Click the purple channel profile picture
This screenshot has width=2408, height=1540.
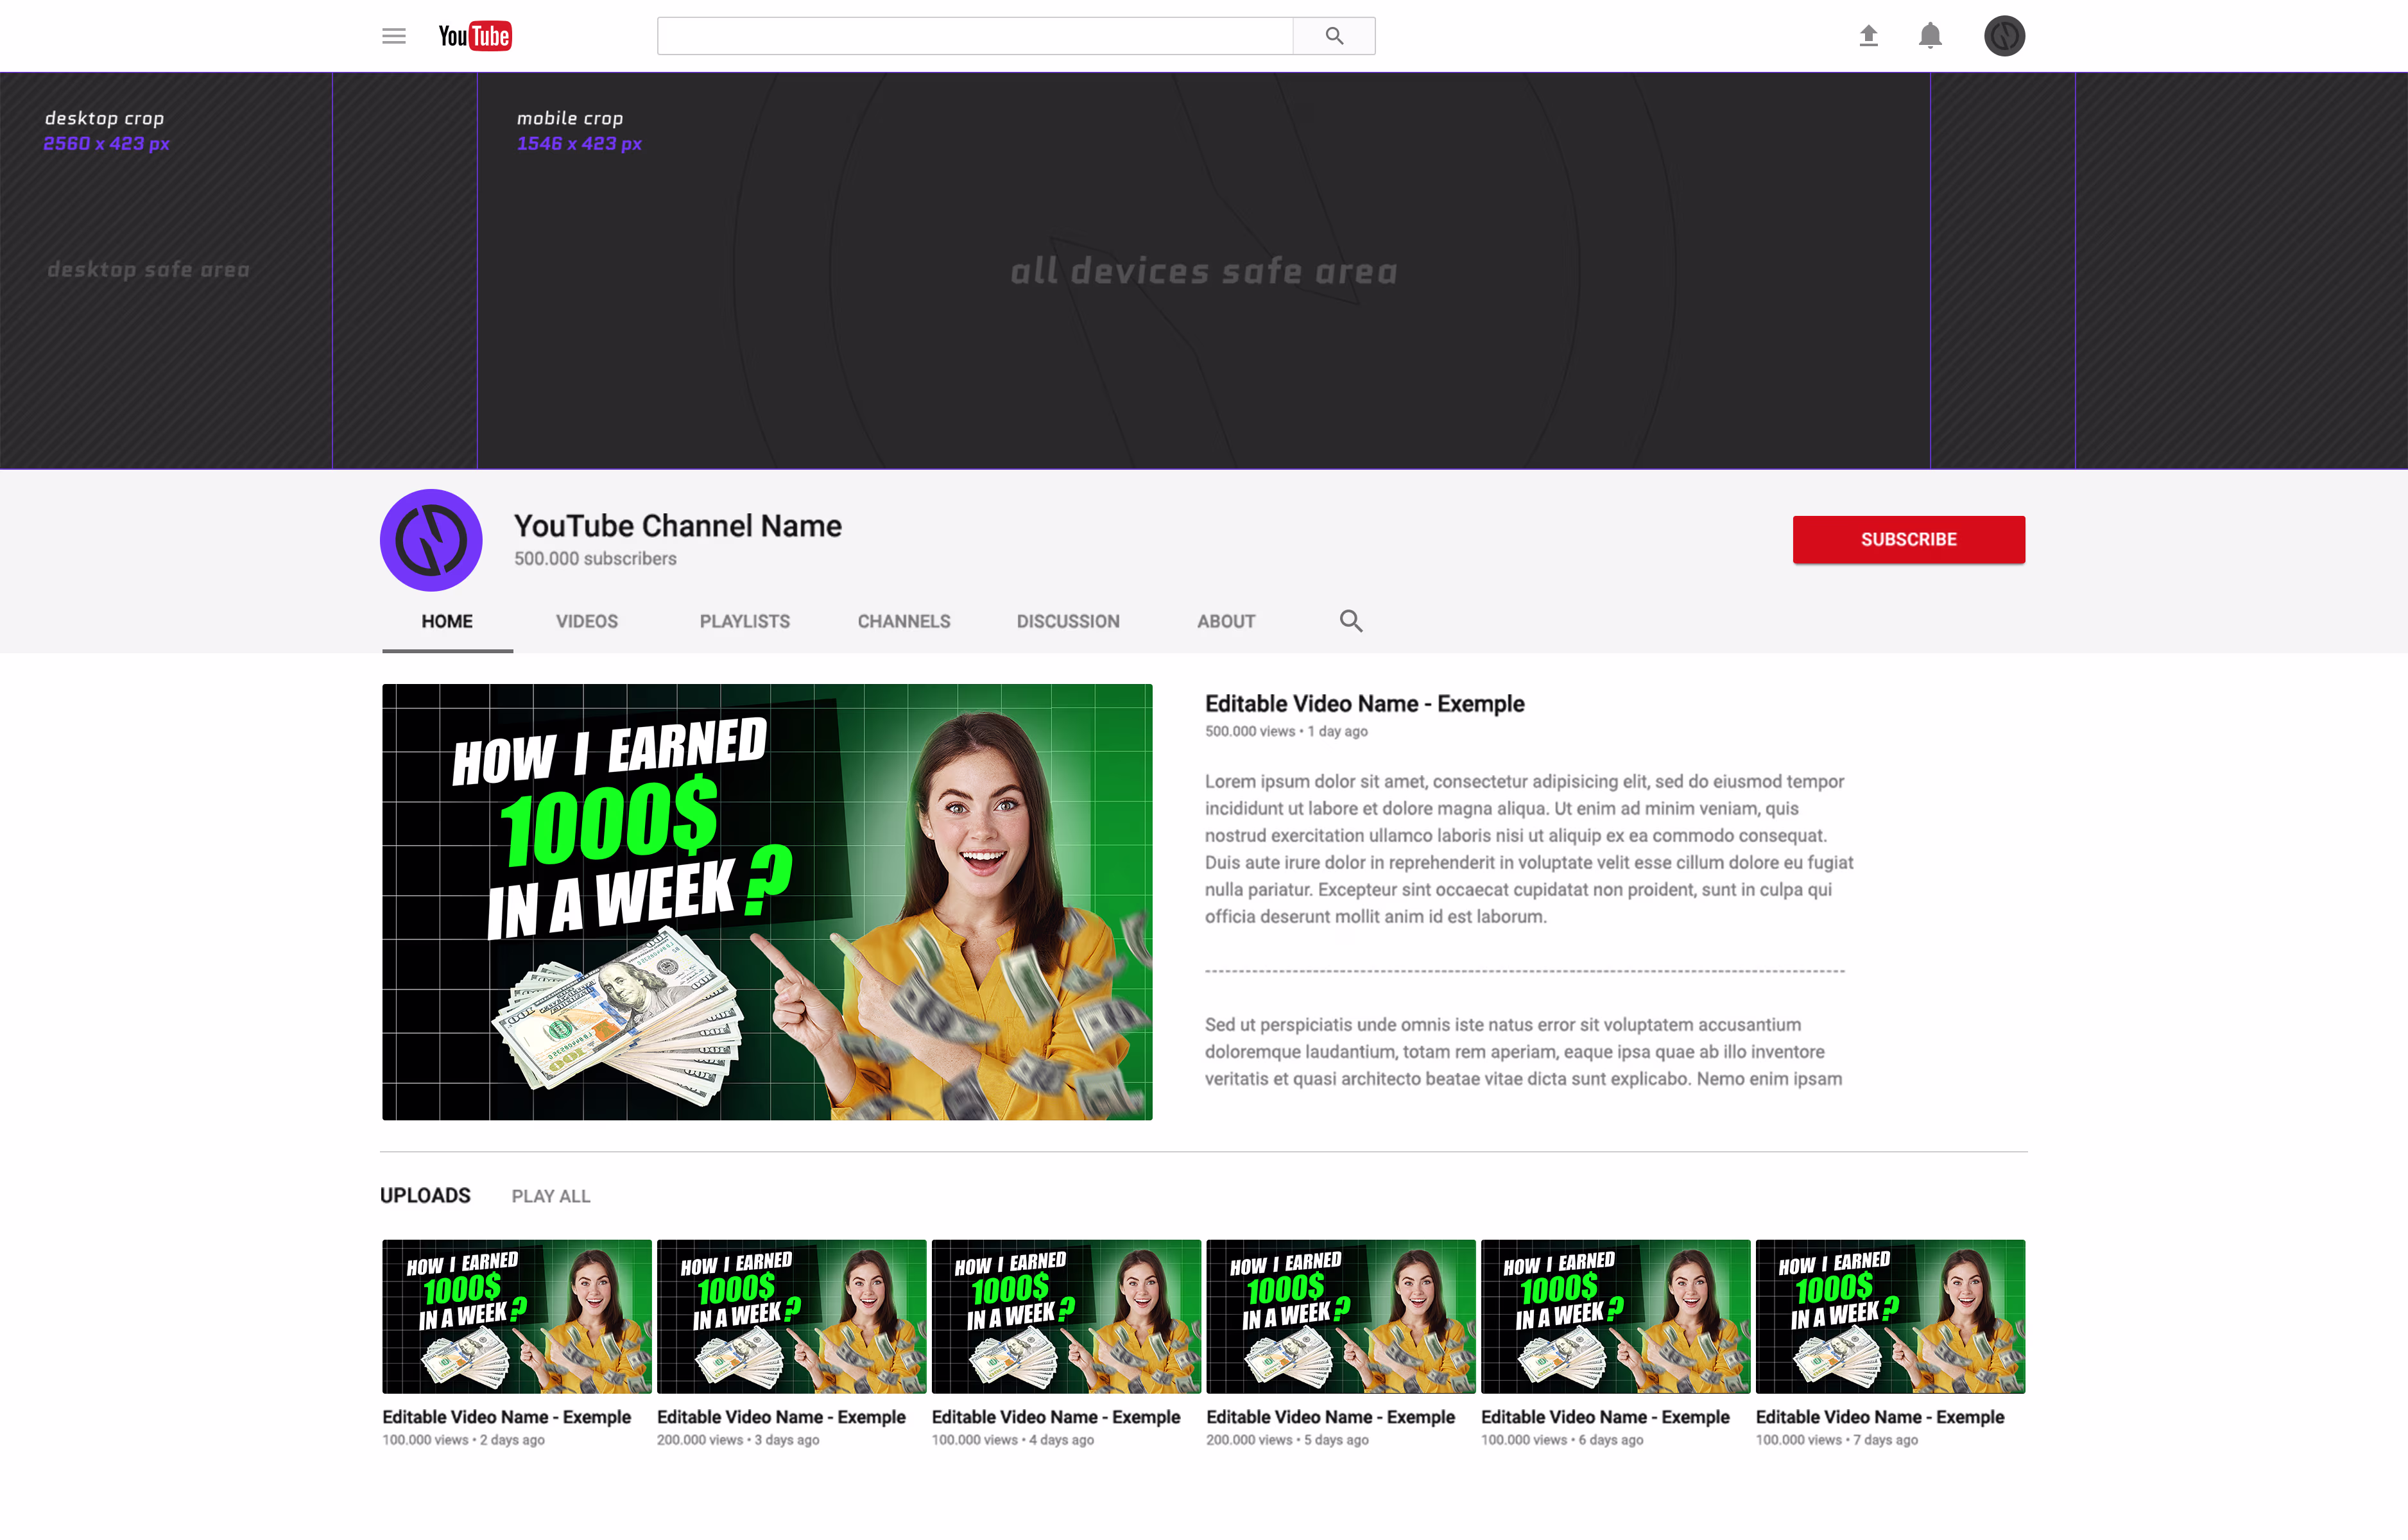coord(431,540)
